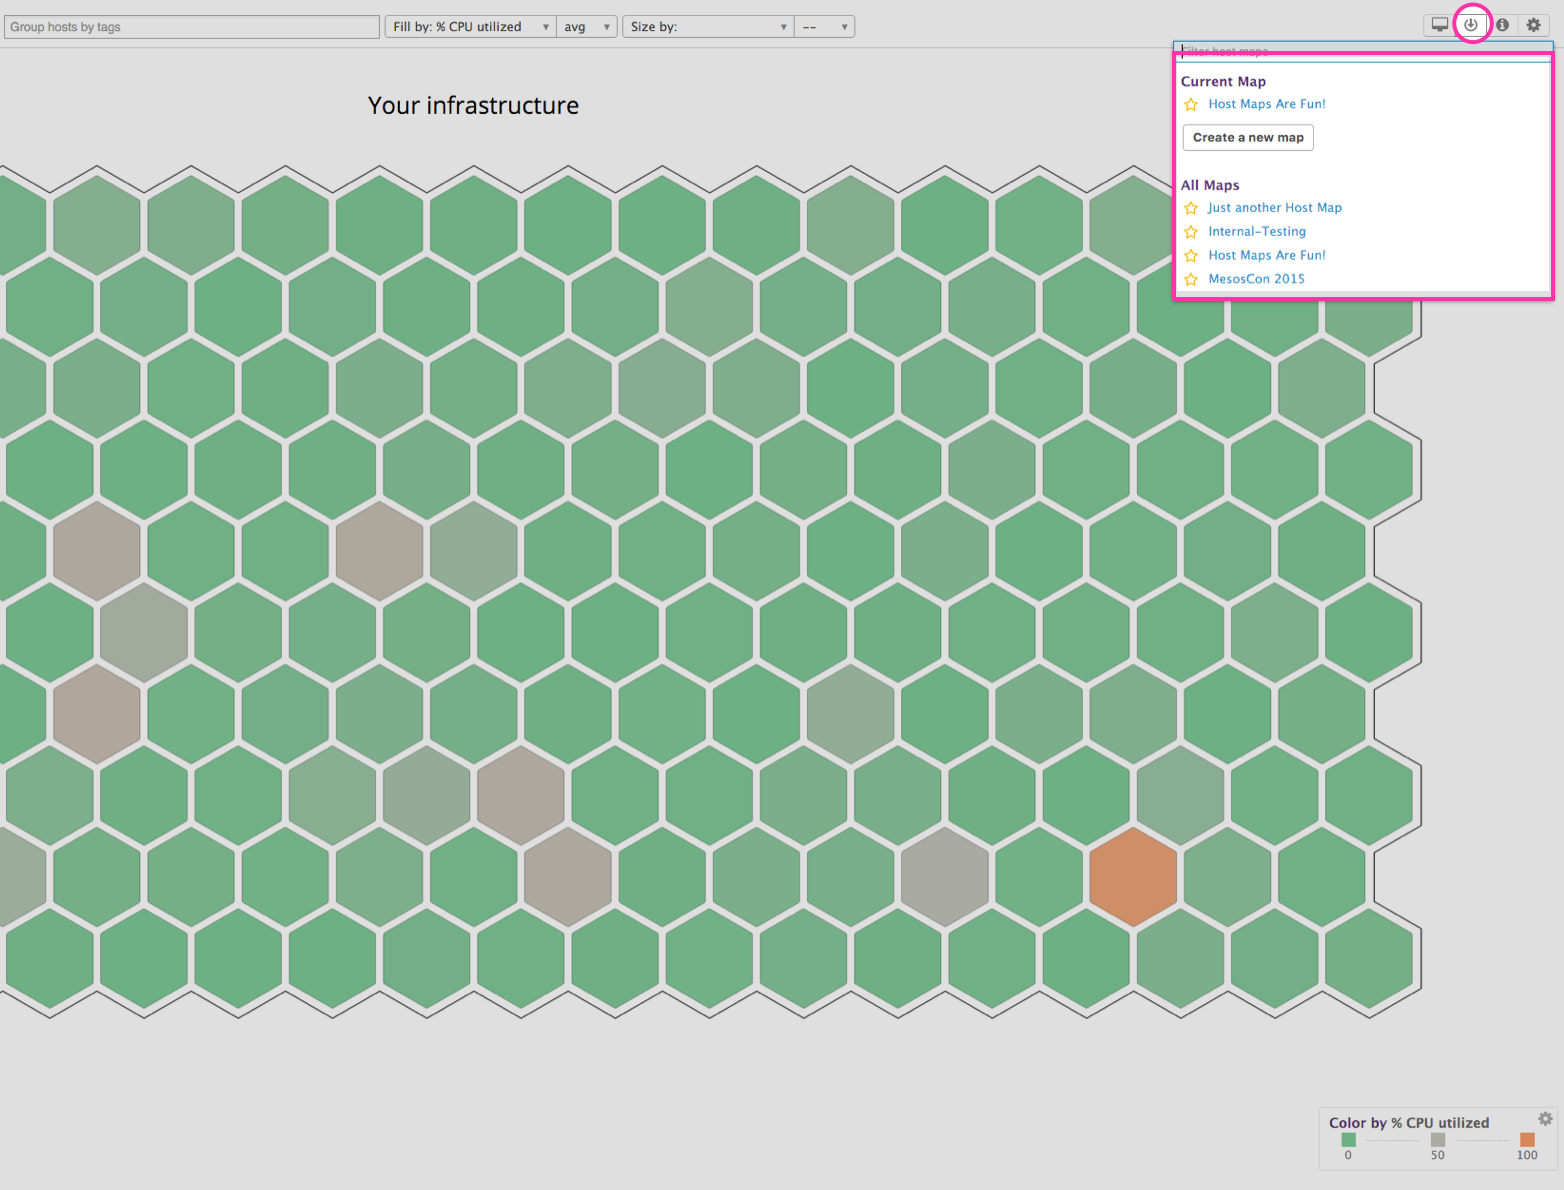Favorite the Just another Host Map entry
This screenshot has width=1564, height=1190.
tap(1191, 208)
